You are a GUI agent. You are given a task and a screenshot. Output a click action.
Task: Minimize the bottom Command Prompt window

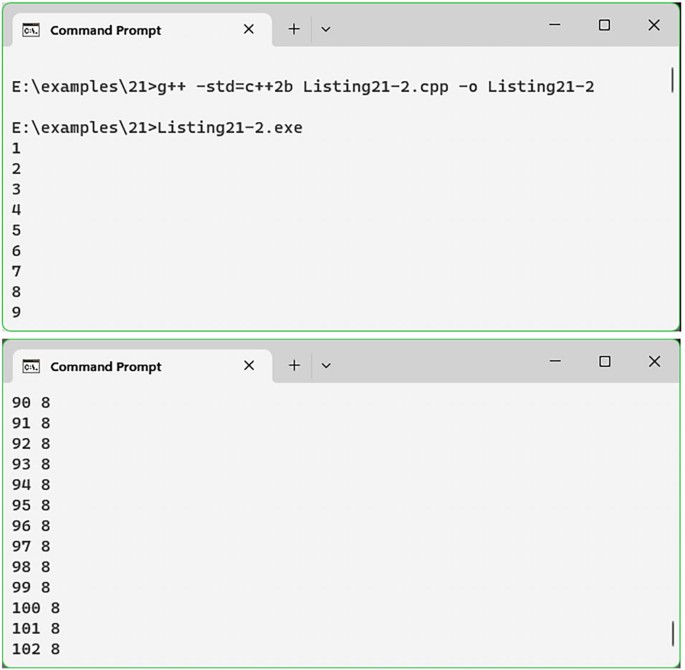click(x=555, y=361)
